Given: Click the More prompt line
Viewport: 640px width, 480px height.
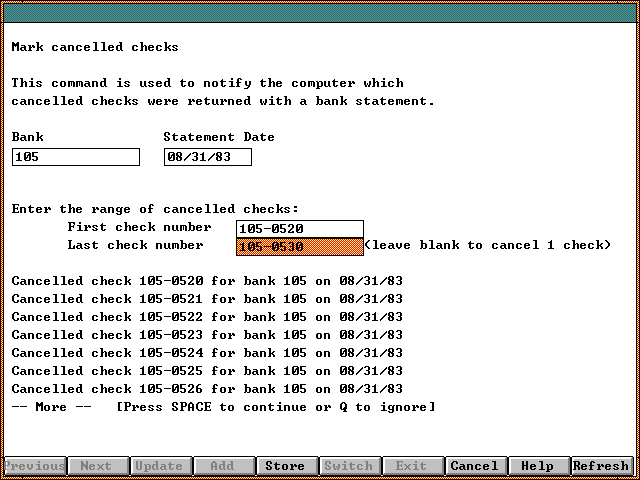Looking at the screenshot, I should [x=223, y=407].
